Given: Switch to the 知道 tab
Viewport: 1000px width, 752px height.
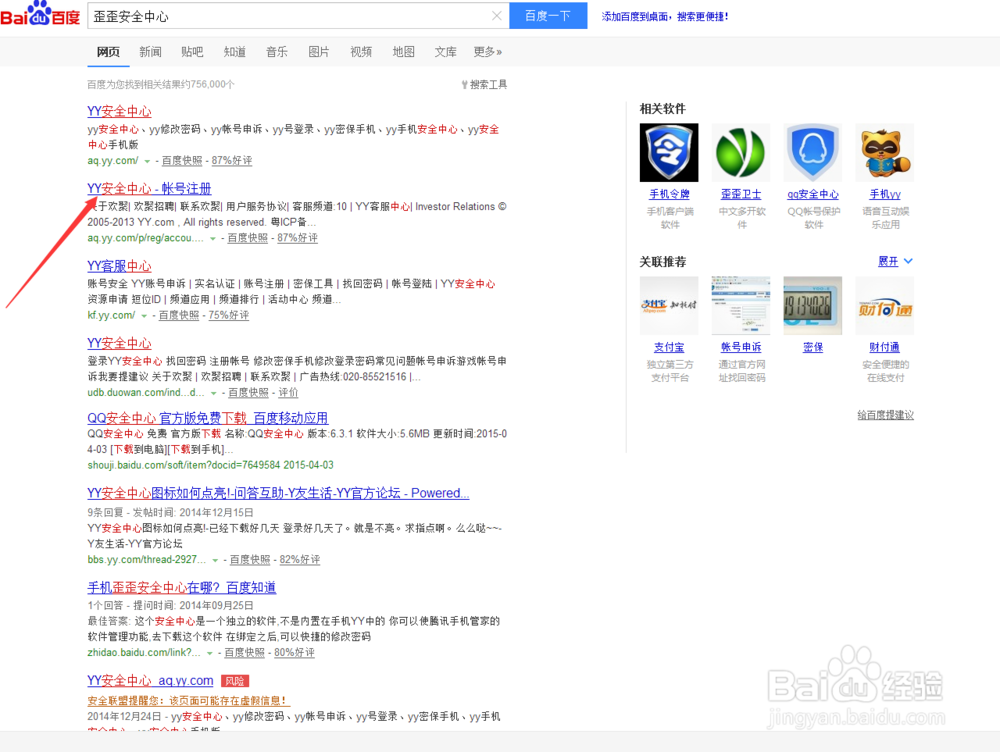Looking at the screenshot, I should (235, 52).
